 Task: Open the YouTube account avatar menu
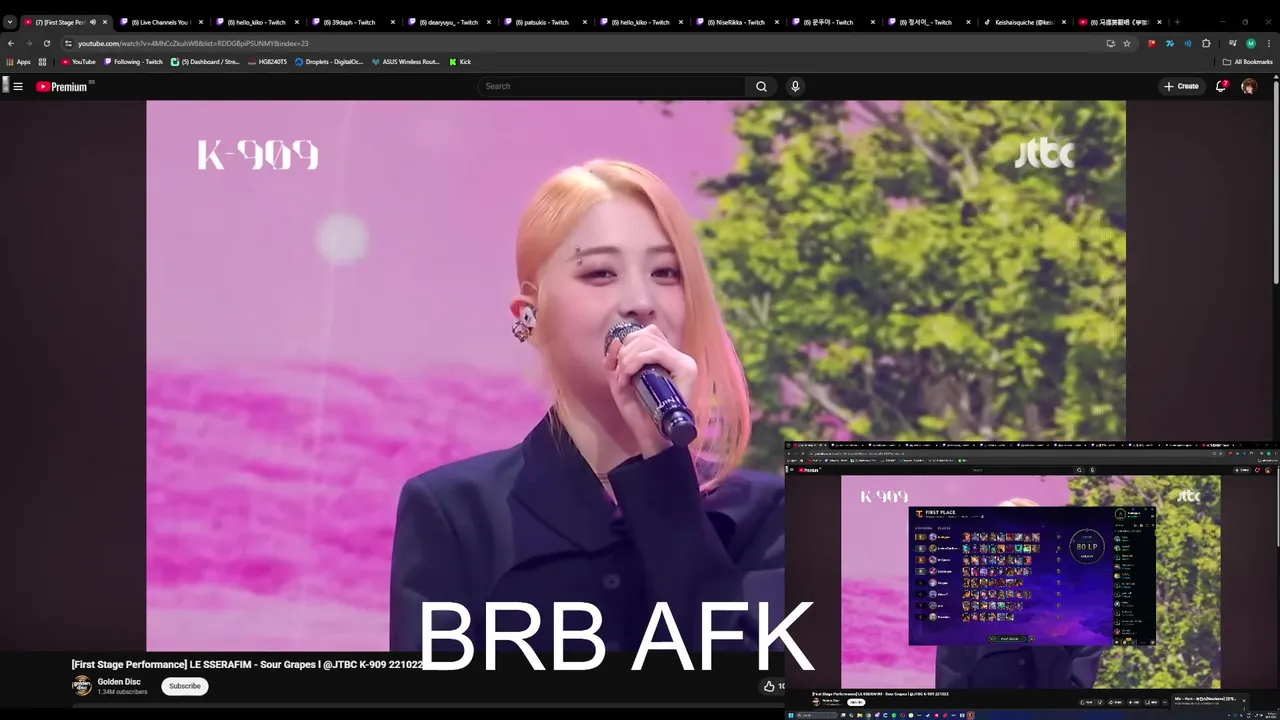[1249, 87]
